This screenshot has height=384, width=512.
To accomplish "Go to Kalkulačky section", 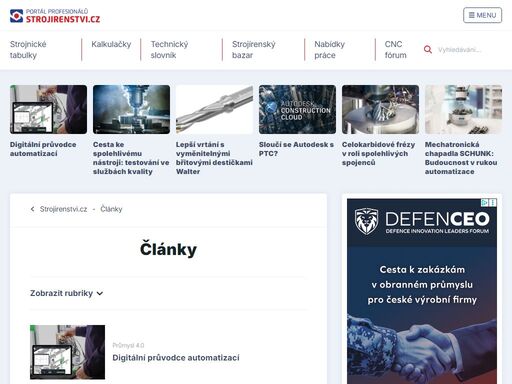I will tap(111, 44).
